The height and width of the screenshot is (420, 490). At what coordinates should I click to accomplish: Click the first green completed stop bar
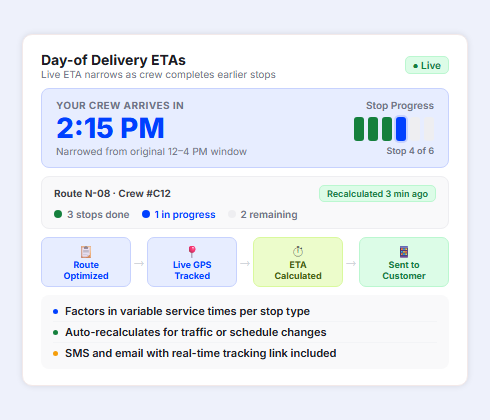359,129
